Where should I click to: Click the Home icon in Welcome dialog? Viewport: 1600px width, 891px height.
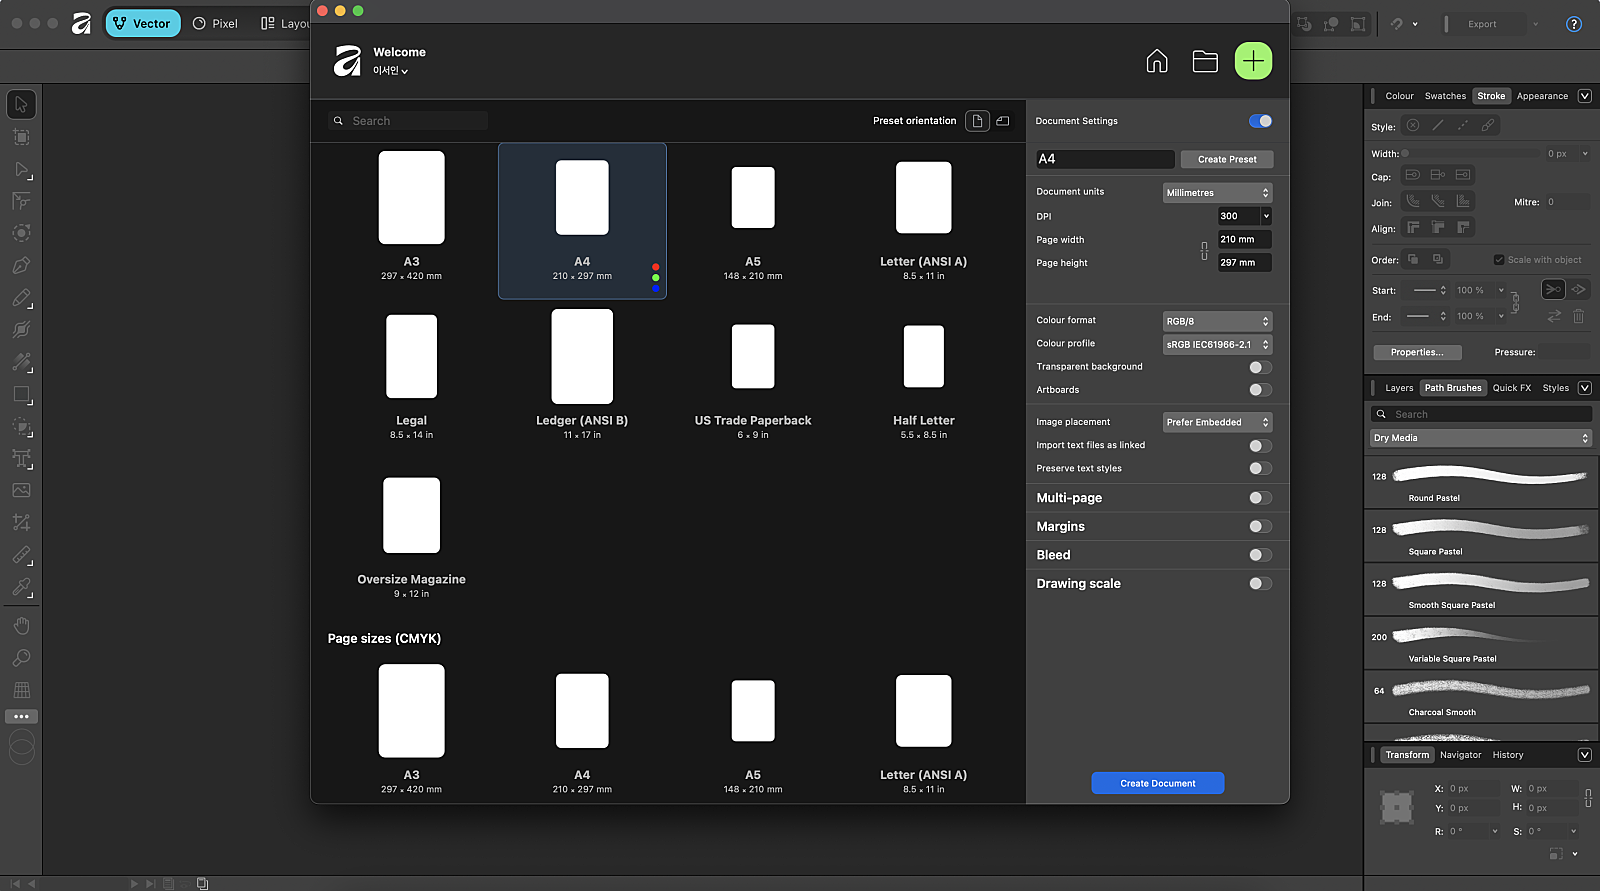pyautogui.click(x=1157, y=61)
